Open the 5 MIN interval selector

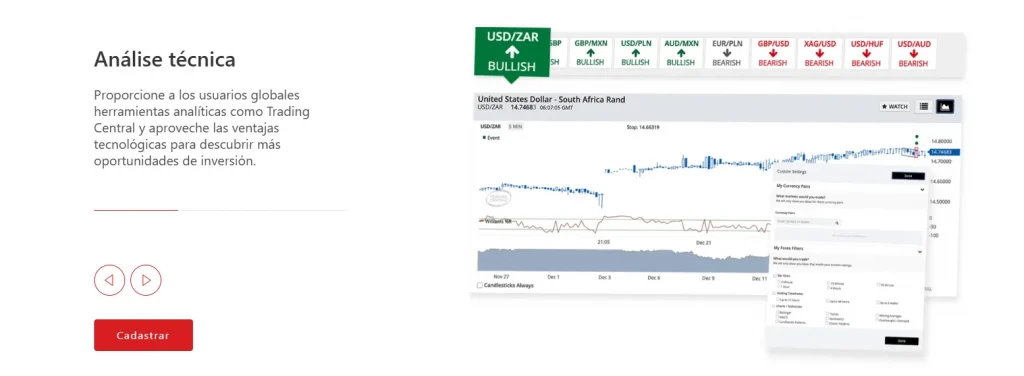(515, 126)
